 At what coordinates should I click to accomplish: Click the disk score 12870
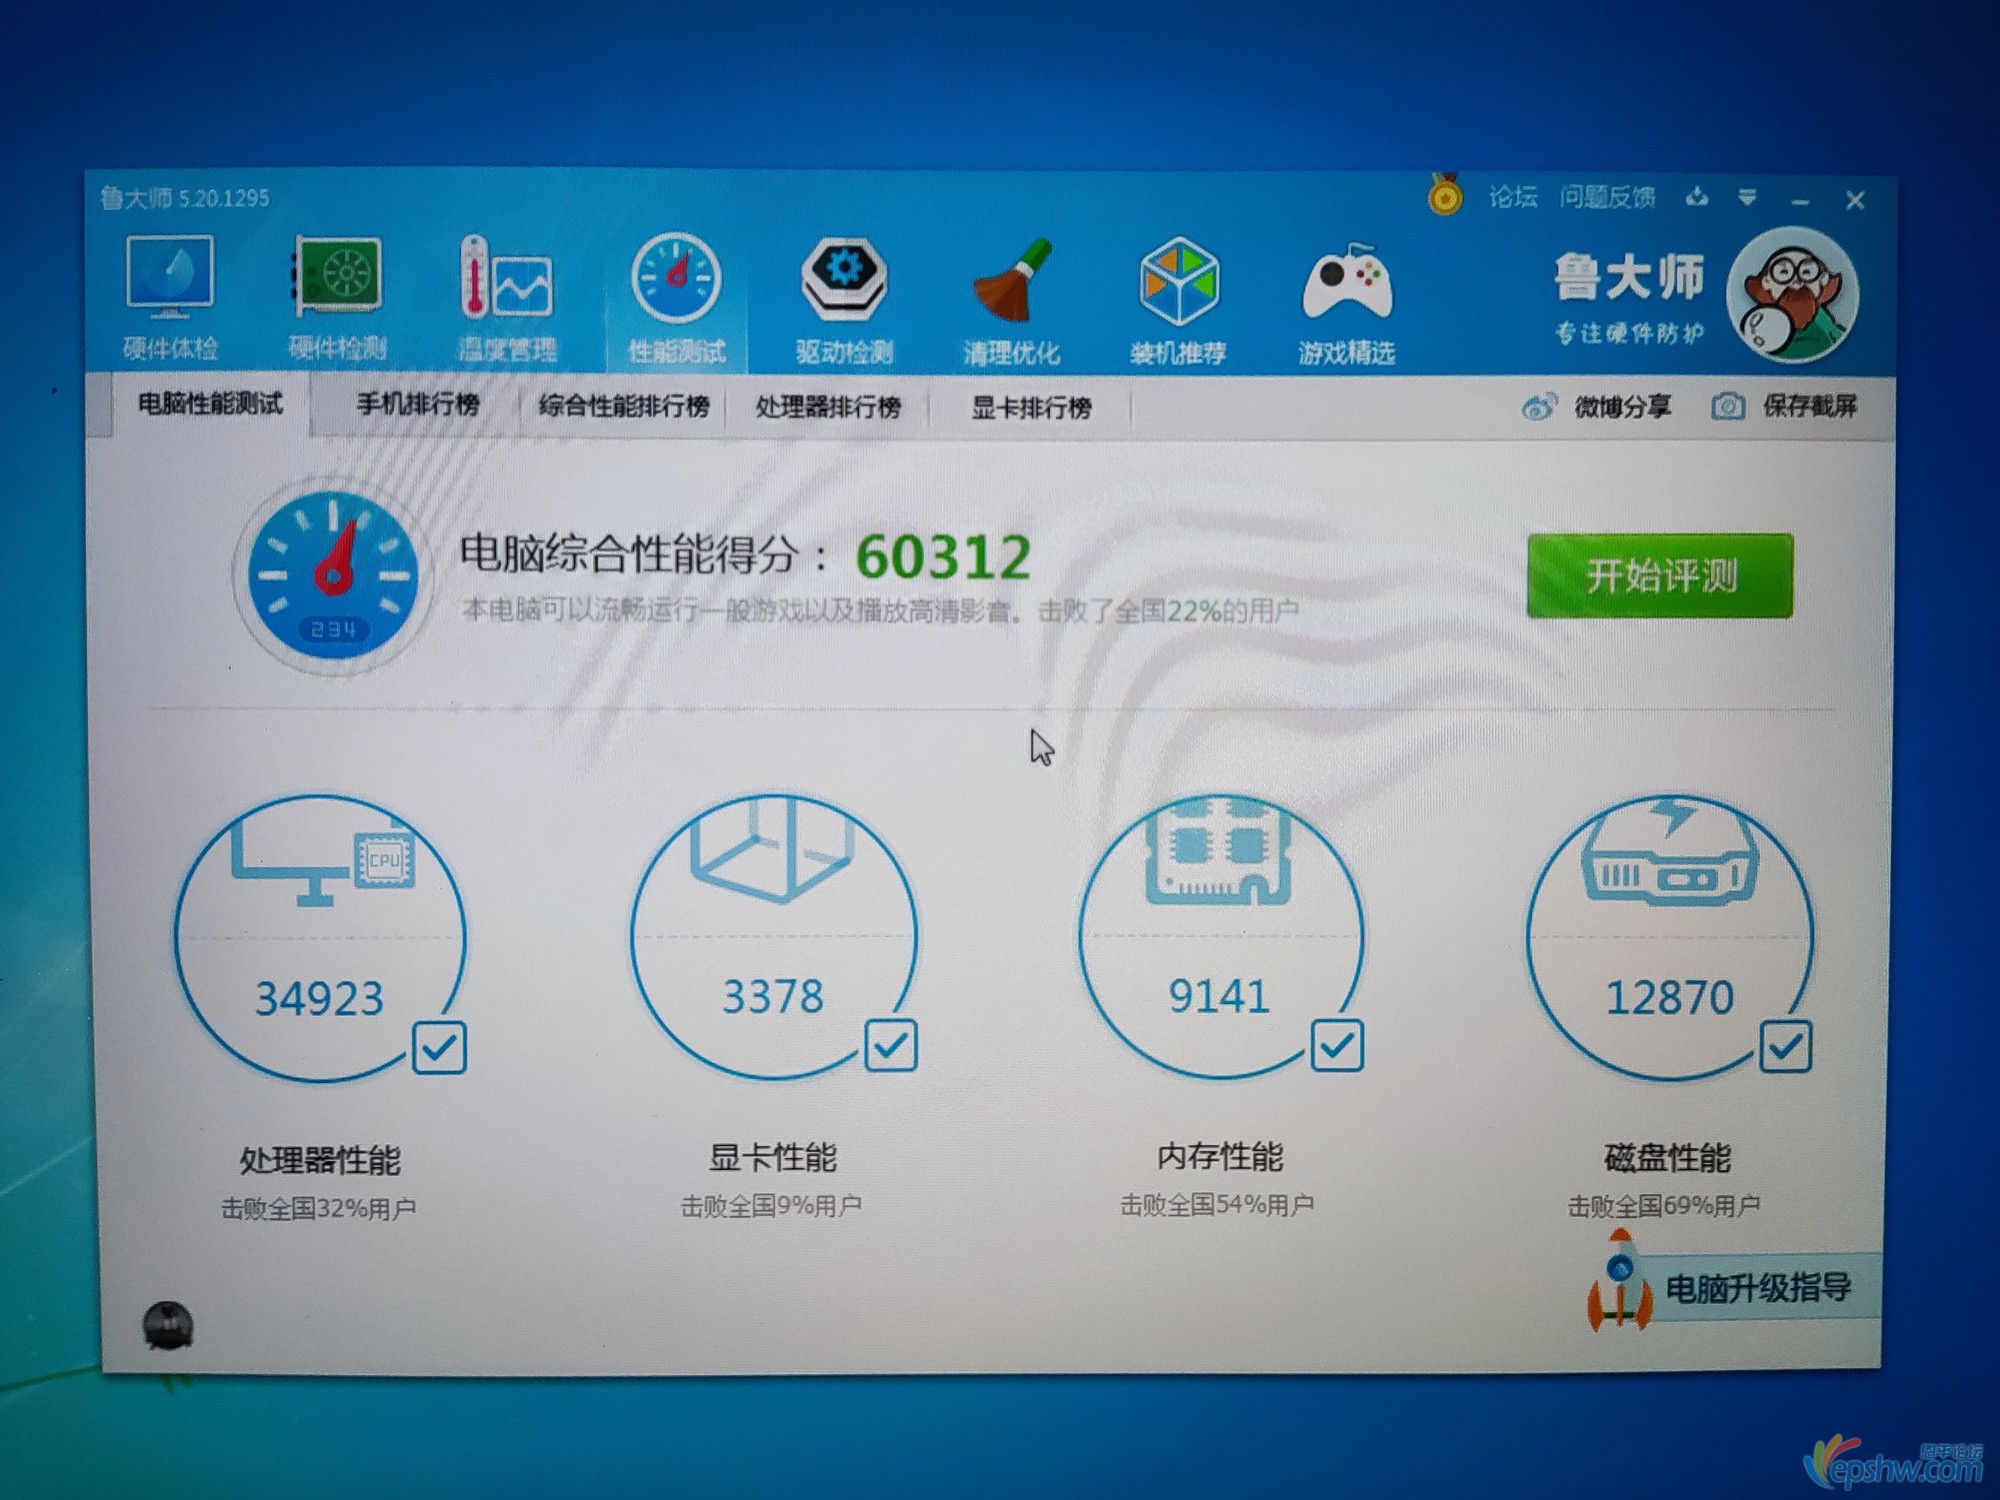pyautogui.click(x=1669, y=997)
